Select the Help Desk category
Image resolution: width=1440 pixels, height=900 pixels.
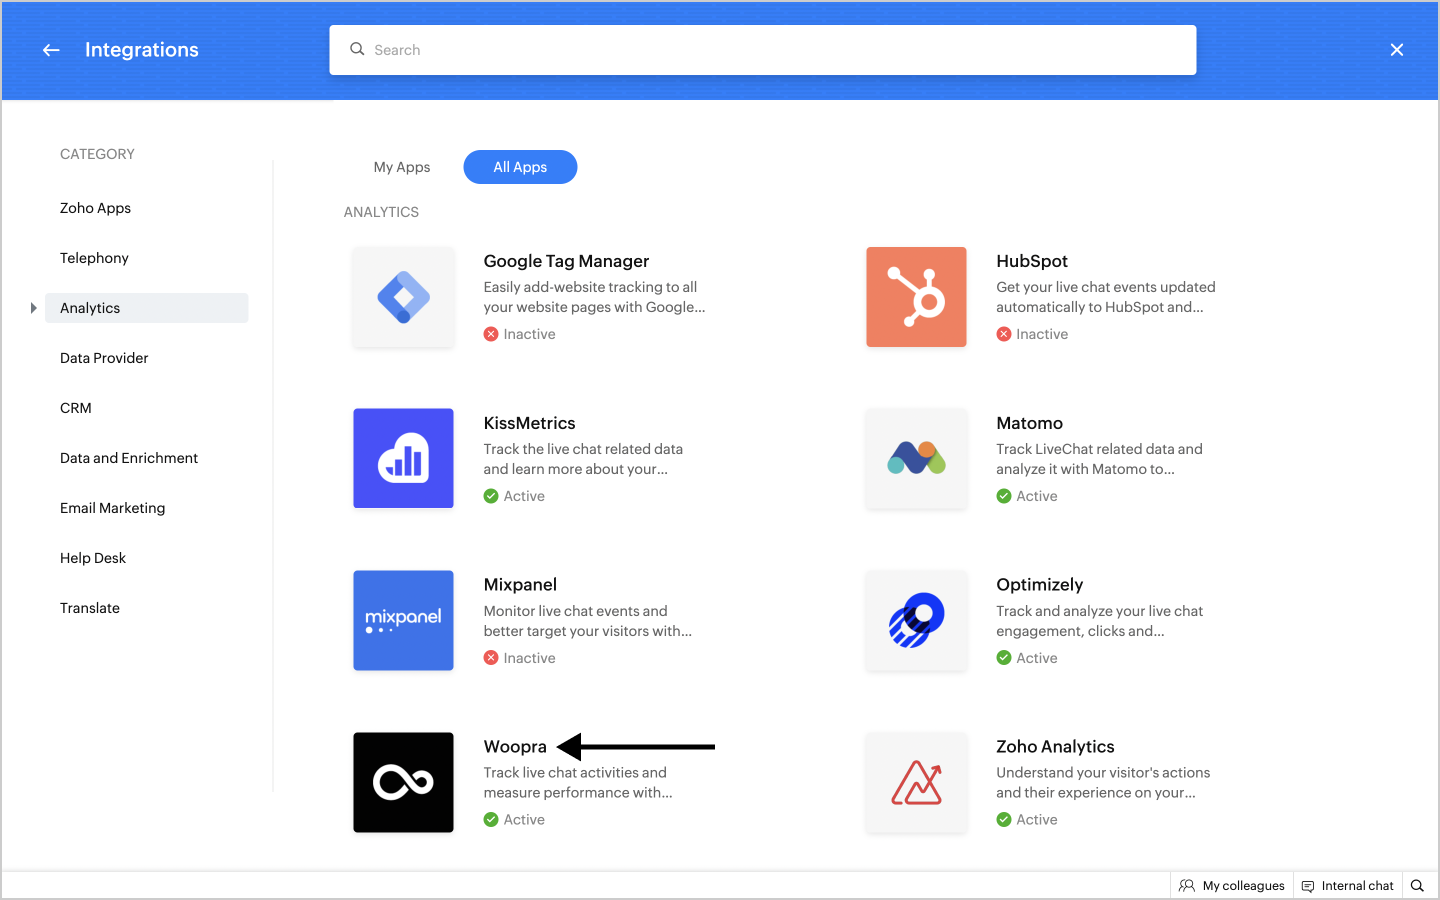click(93, 558)
